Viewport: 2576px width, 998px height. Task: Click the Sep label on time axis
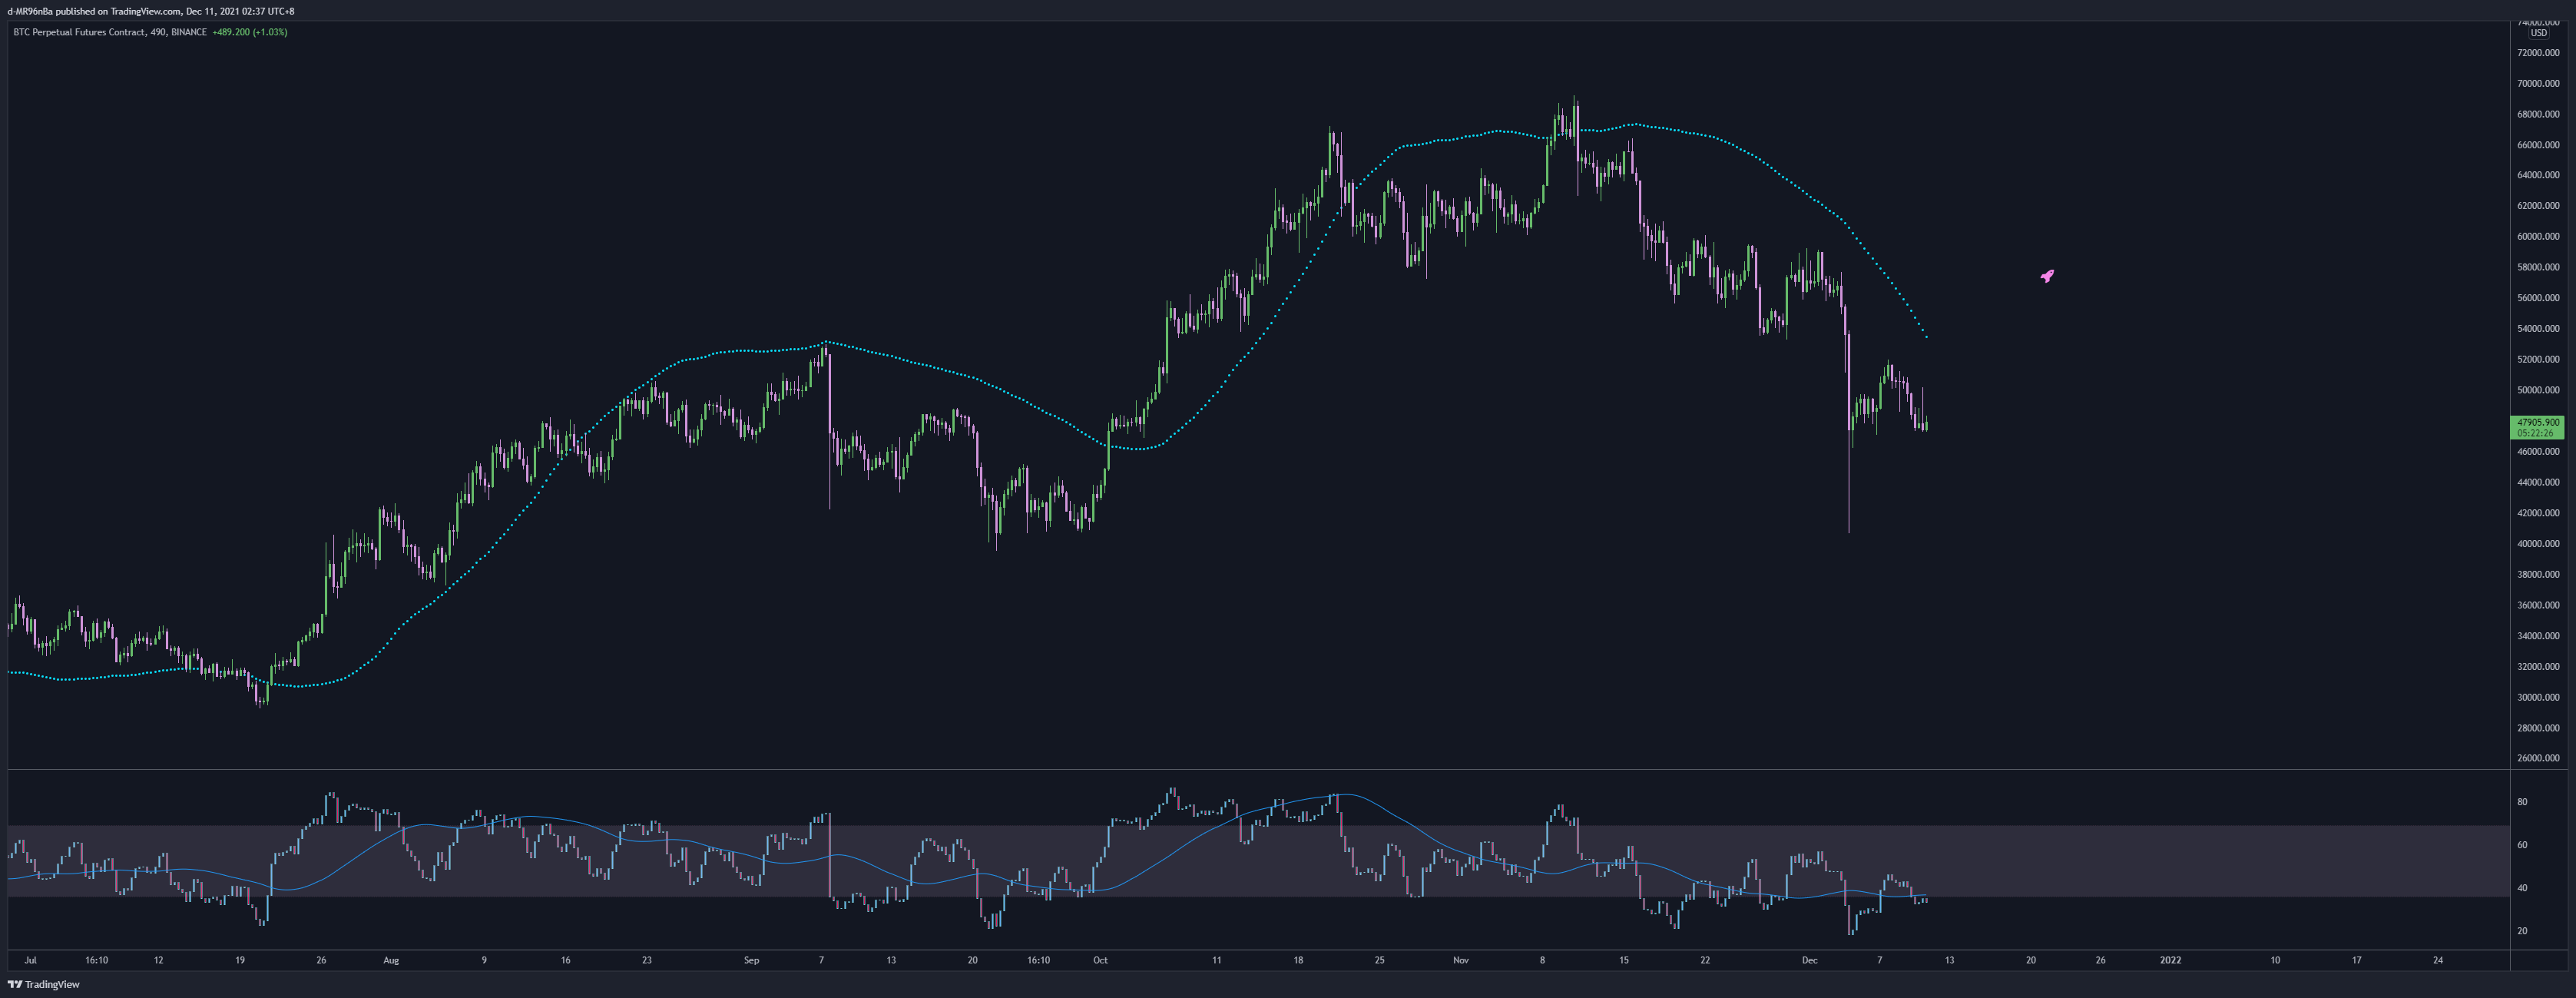[752, 960]
